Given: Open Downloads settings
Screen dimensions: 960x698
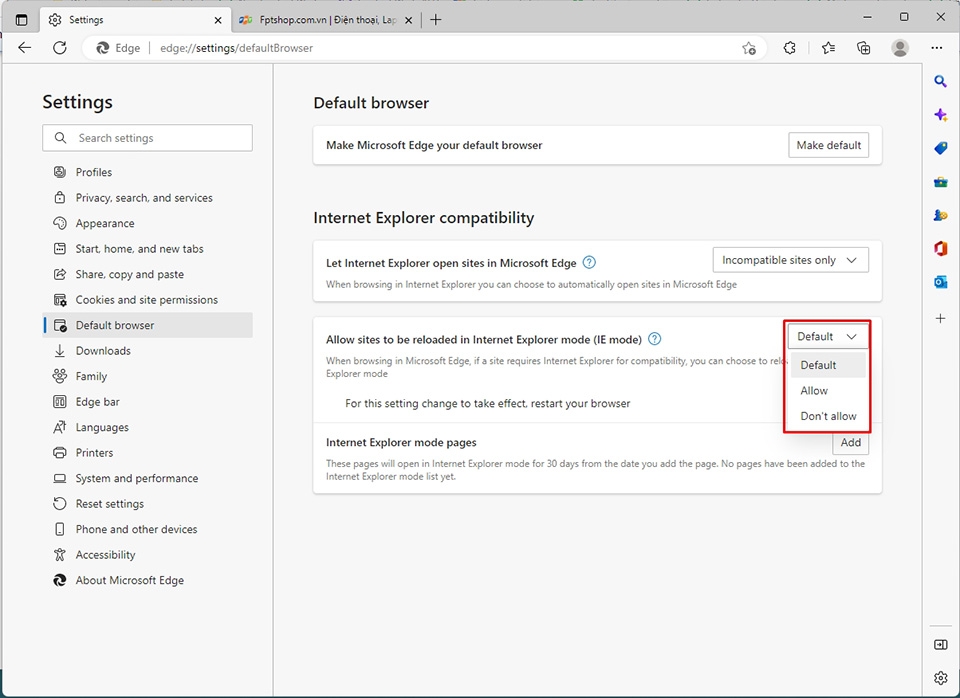Looking at the screenshot, I should 148,351.
